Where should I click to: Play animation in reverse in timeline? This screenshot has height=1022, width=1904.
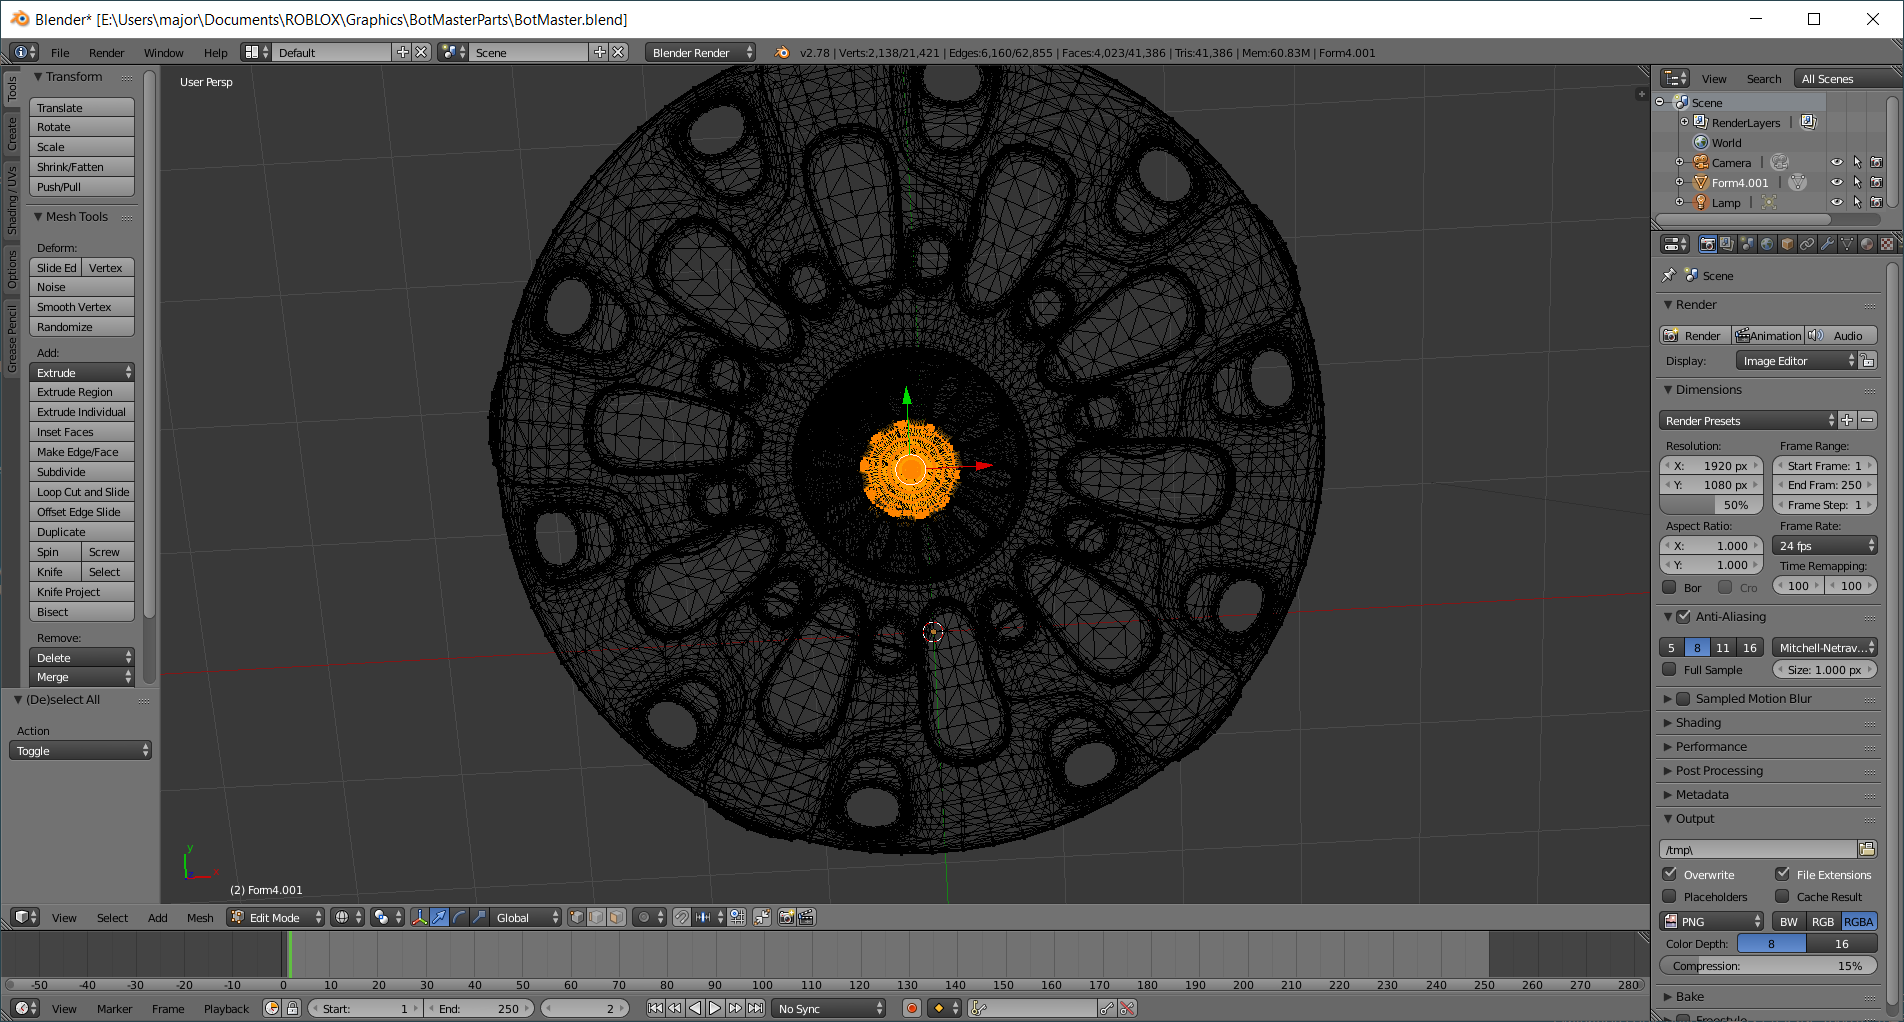coord(695,1008)
